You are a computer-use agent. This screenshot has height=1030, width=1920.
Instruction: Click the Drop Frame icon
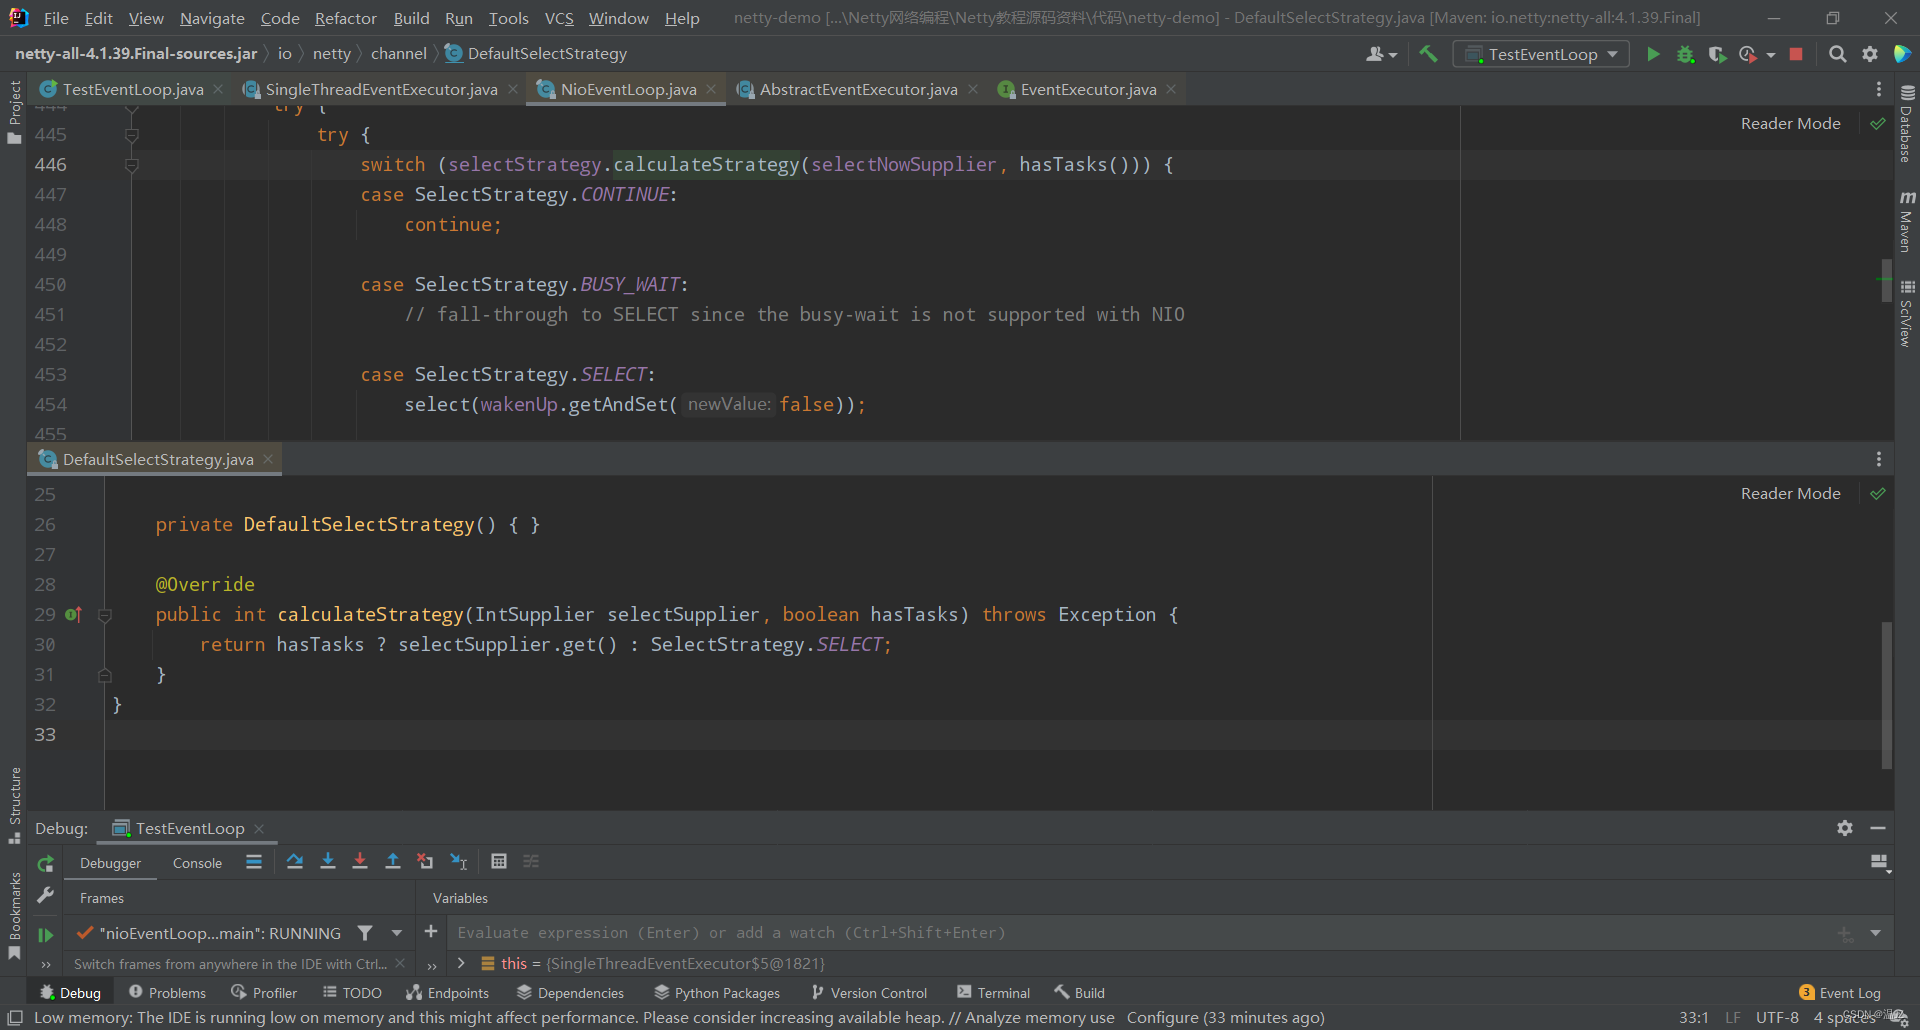click(425, 861)
